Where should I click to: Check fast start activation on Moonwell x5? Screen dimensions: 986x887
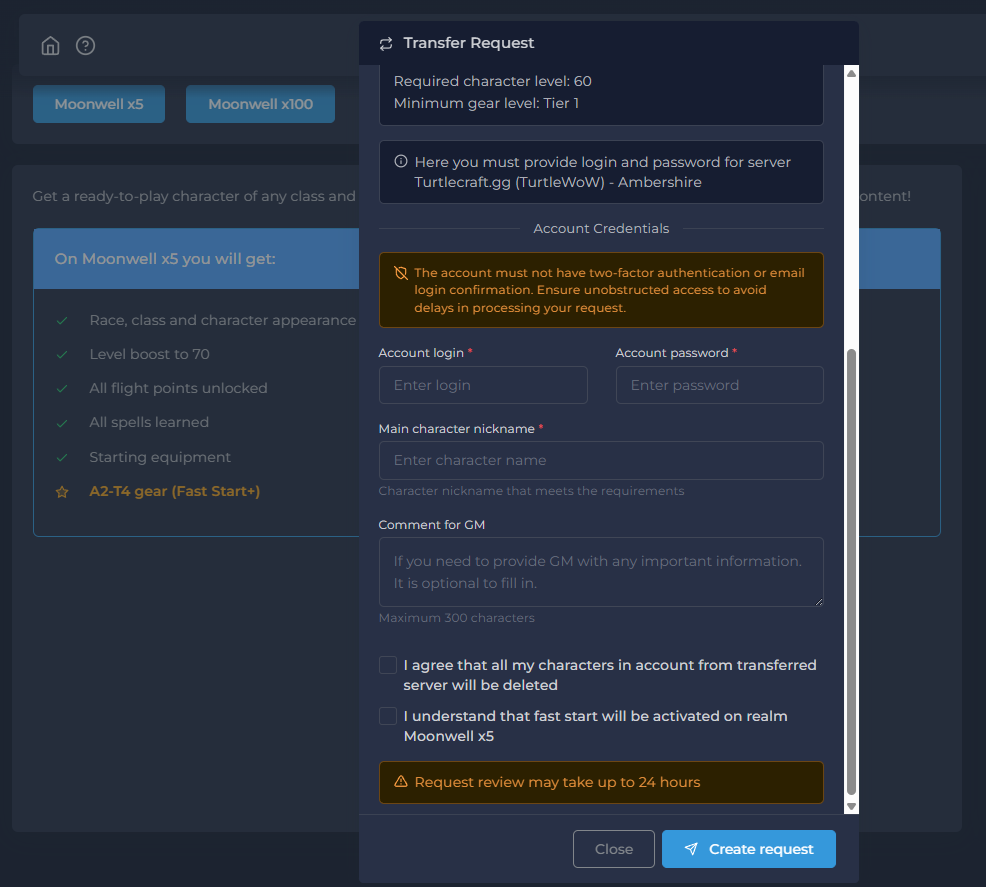(x=388, y=716)
